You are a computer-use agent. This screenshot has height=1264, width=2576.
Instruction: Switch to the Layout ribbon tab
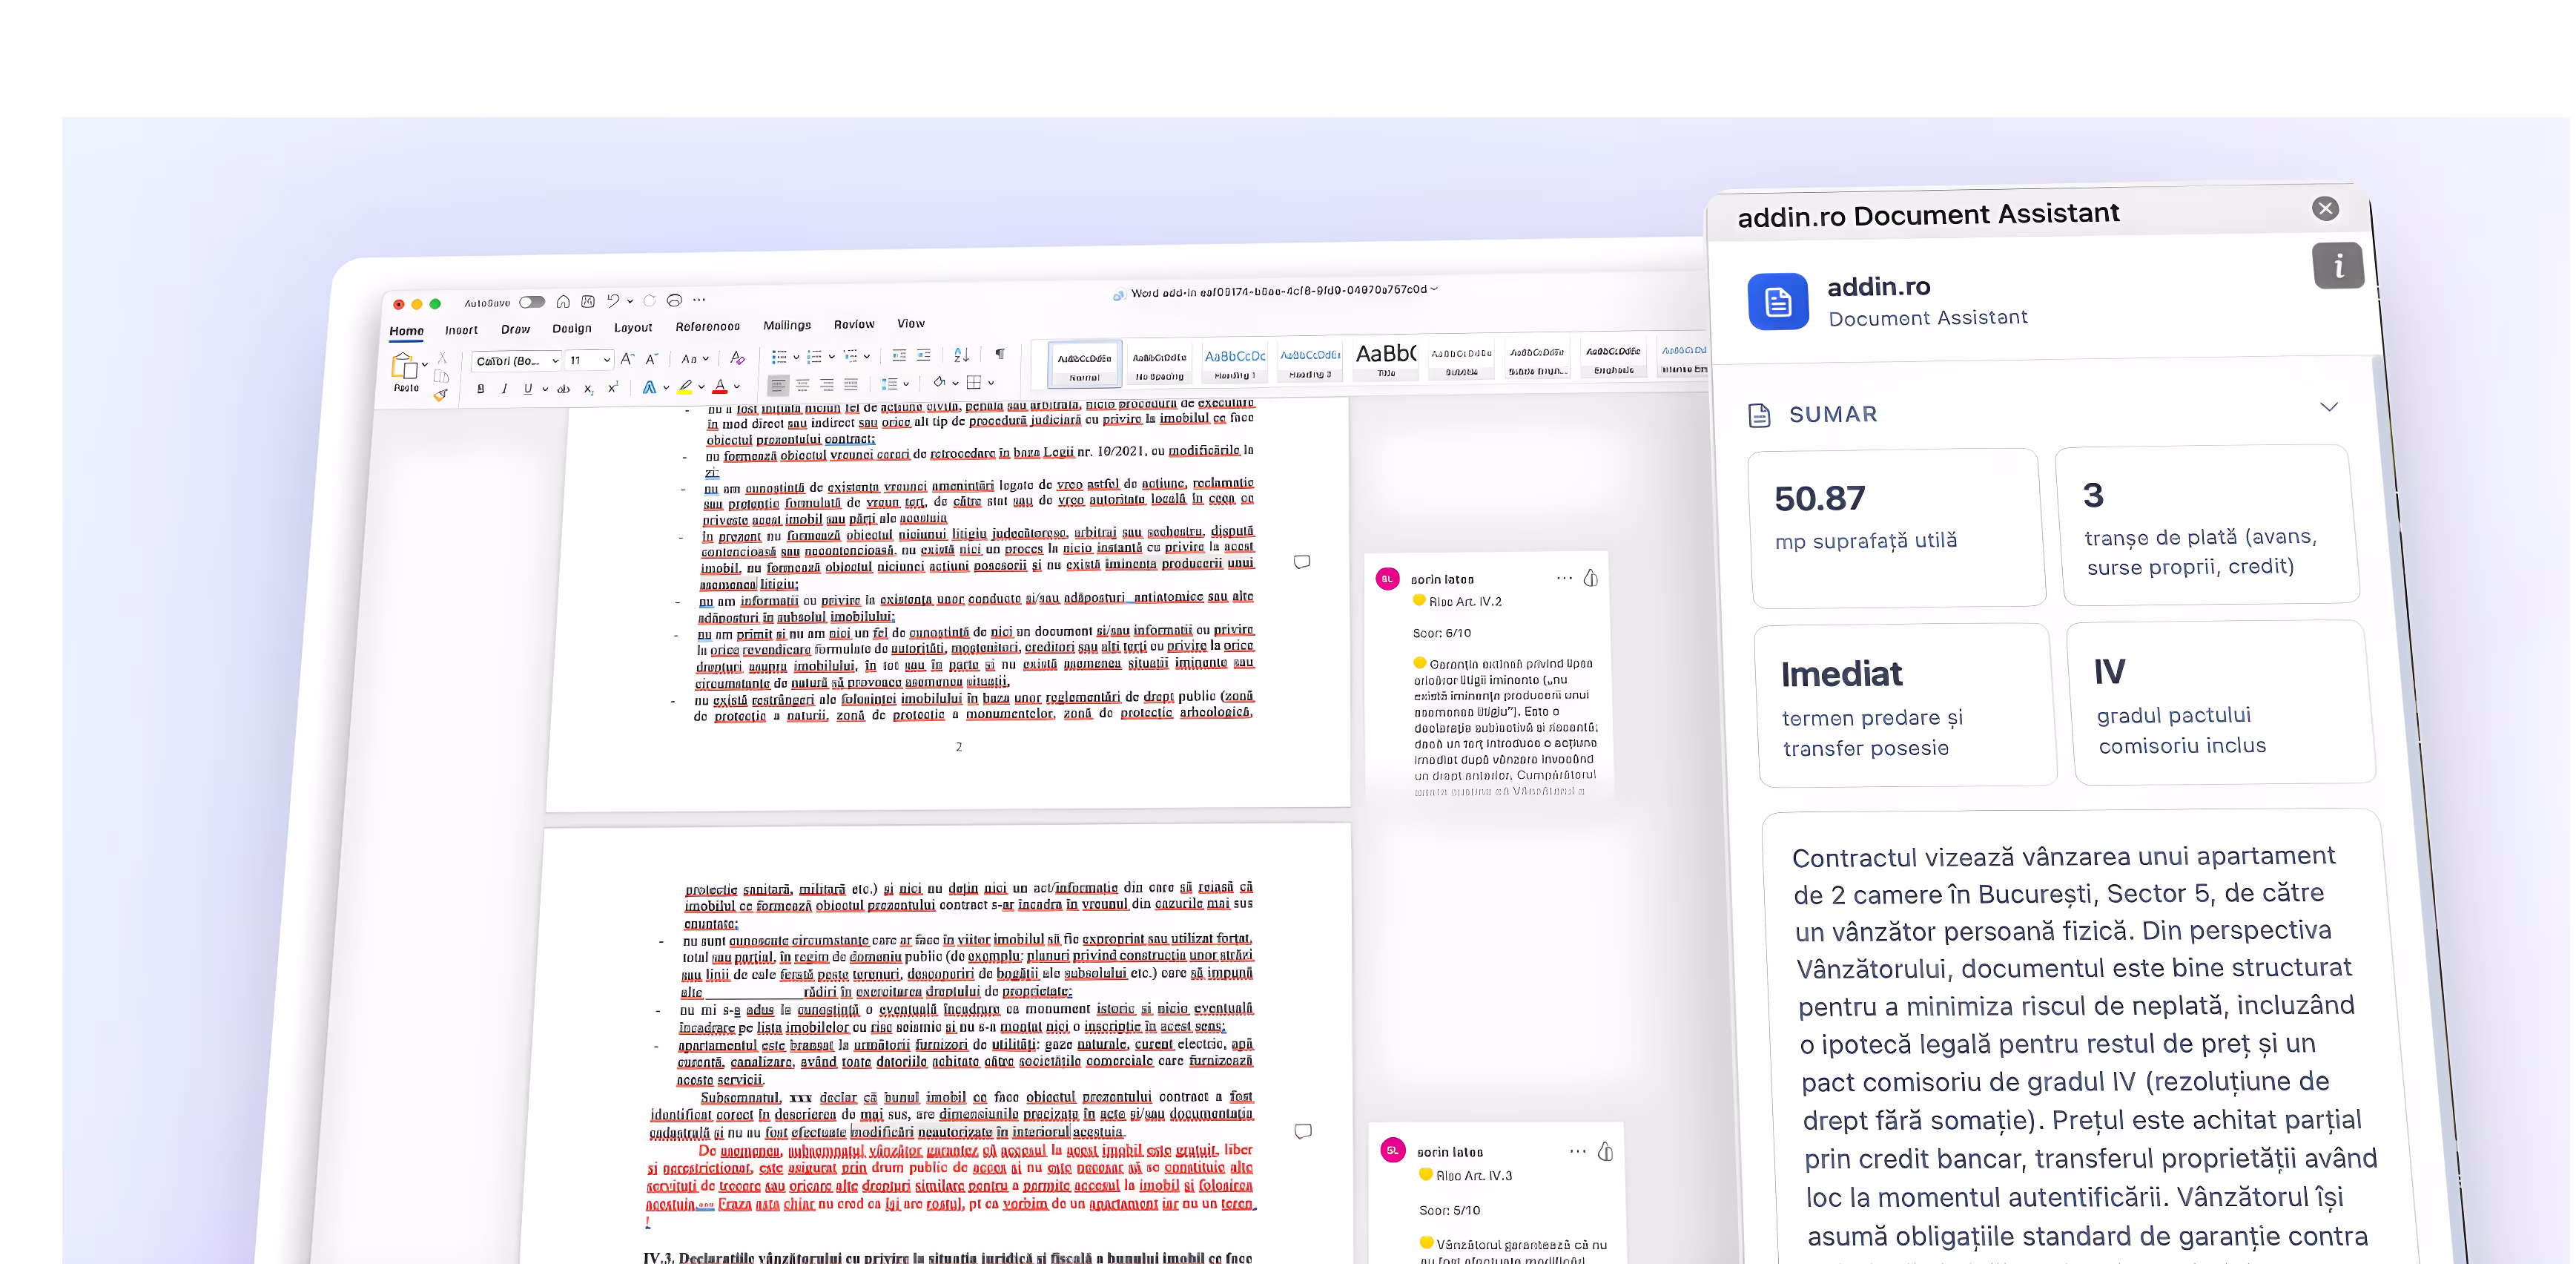click(633, 327)
